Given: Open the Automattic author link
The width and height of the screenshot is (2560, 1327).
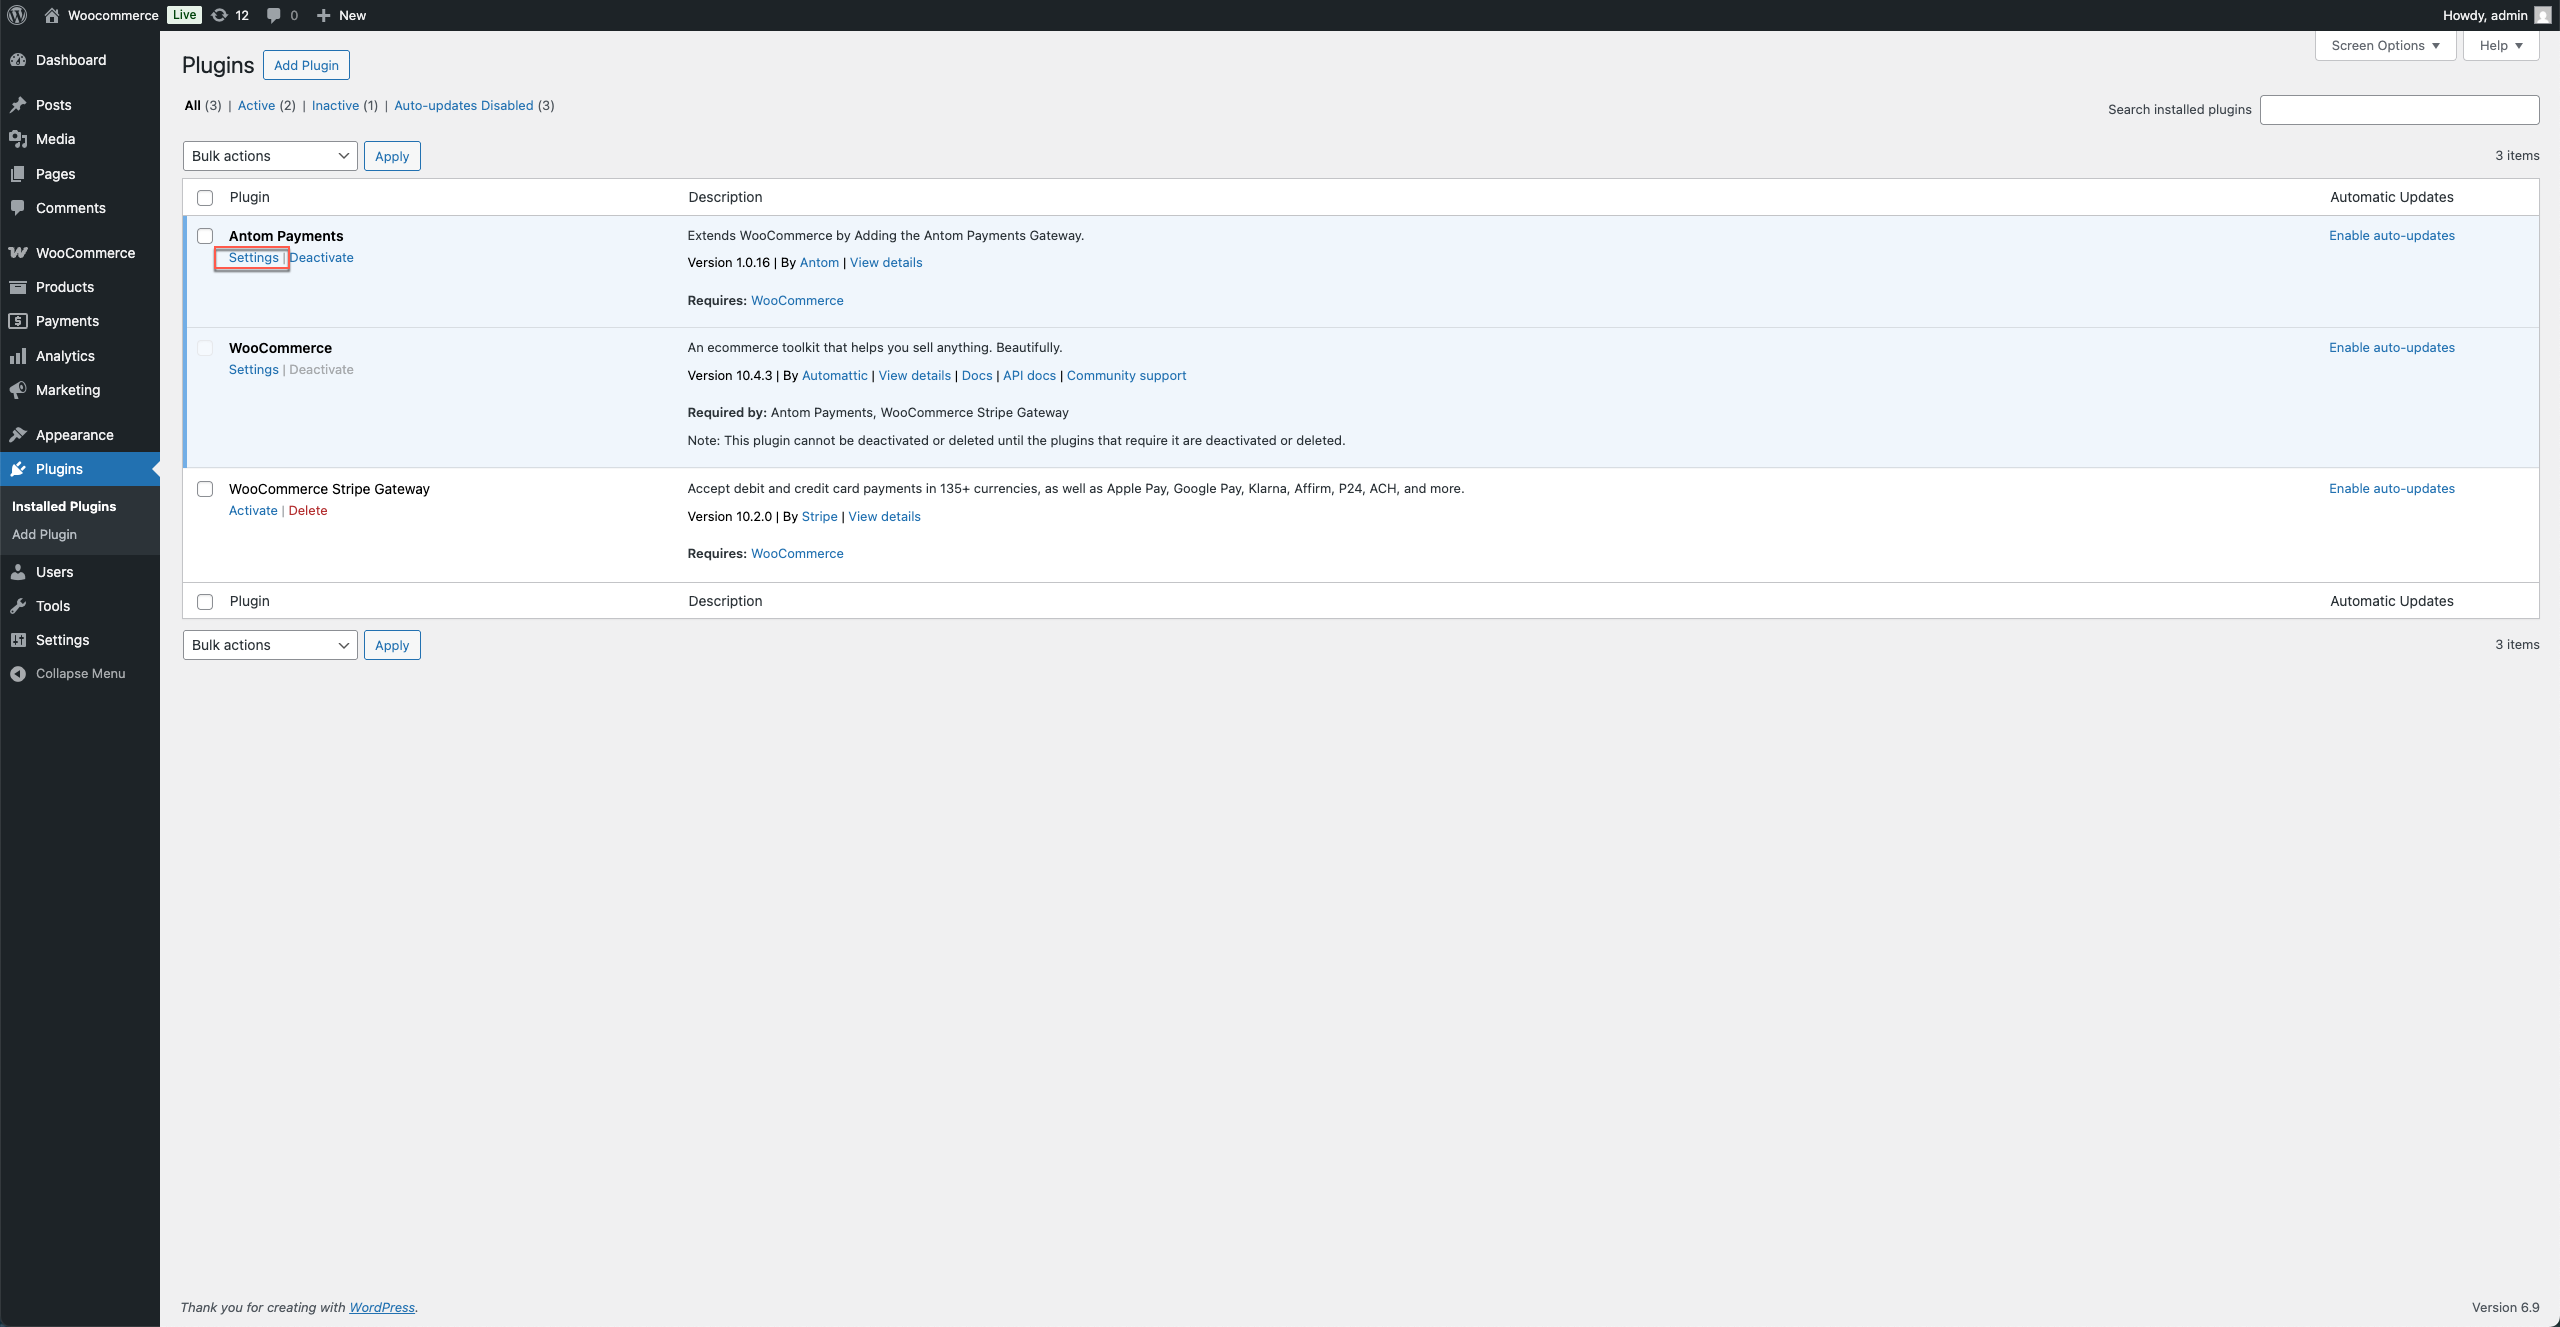Looking at the screenshot, I should (835, 376).
